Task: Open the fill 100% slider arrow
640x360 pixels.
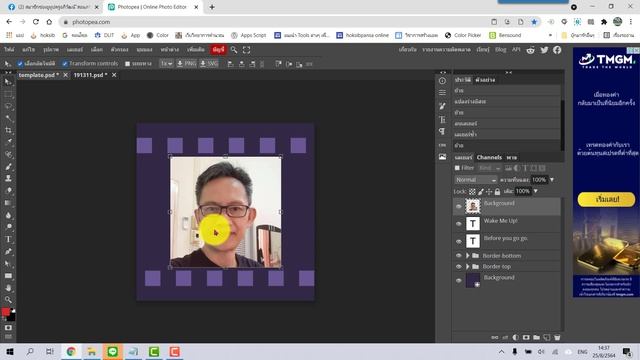Action: click(536, 191)
